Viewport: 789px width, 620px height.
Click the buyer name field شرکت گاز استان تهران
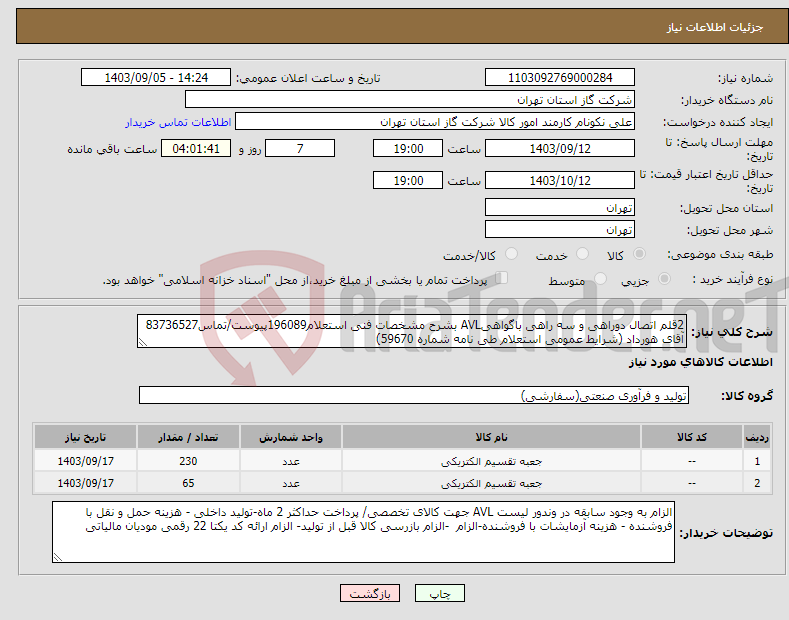[410, 100]
